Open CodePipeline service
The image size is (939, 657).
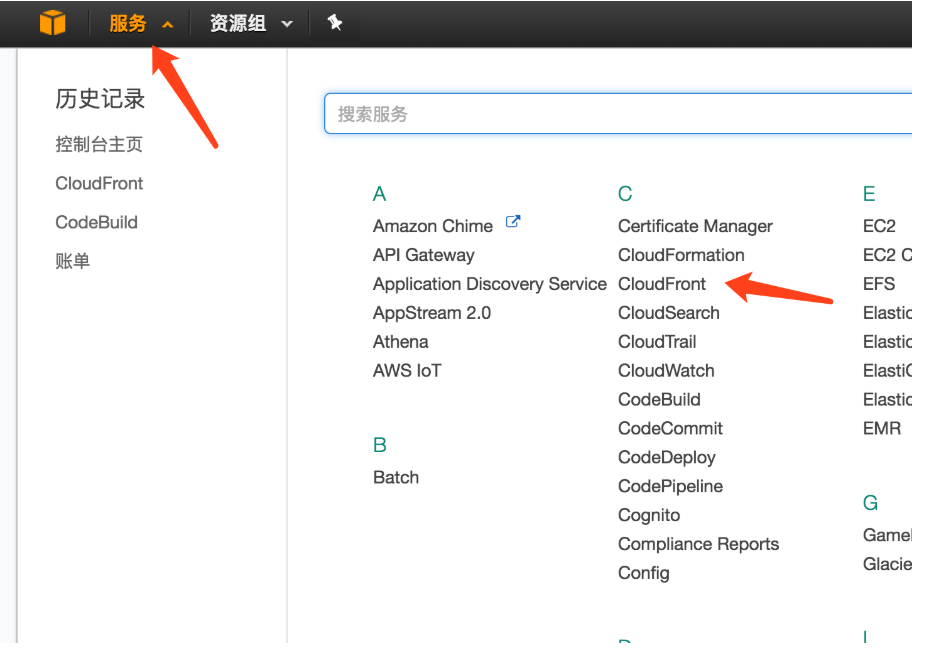(670, 486)
